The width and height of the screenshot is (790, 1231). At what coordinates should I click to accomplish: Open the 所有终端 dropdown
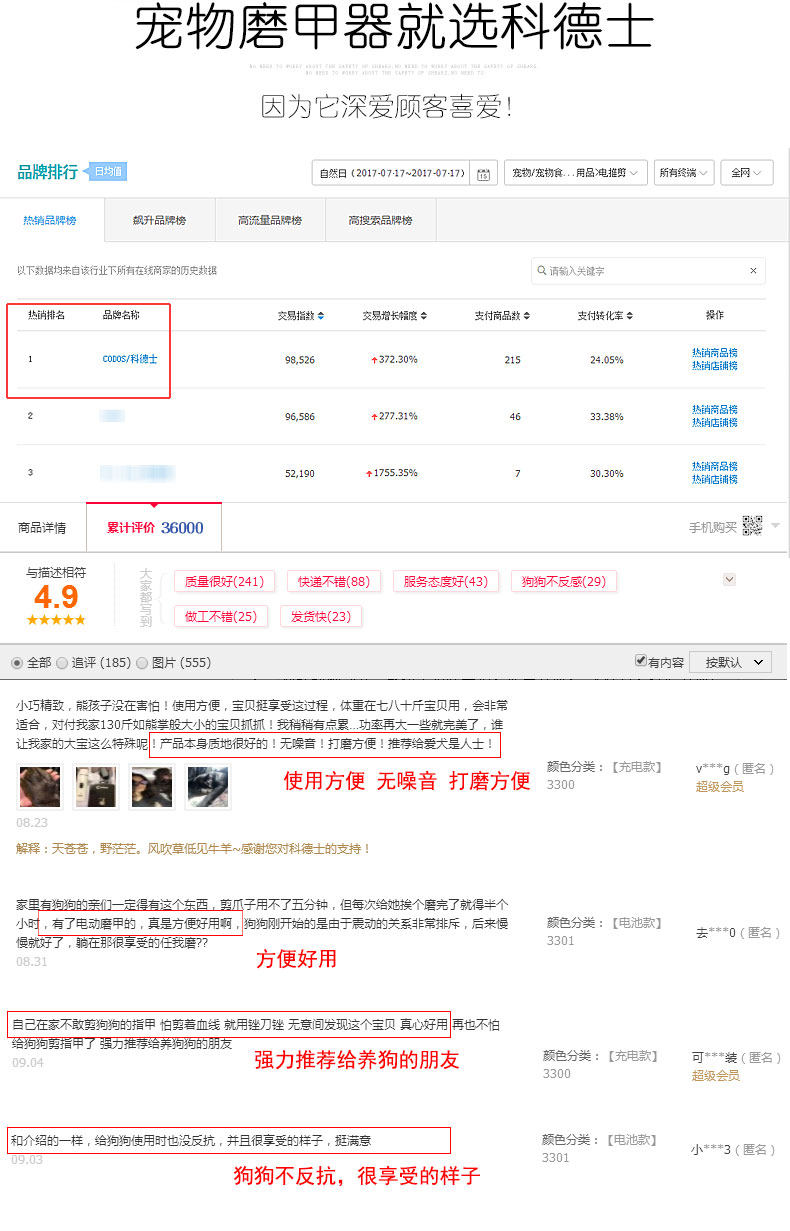pos(684,173)
